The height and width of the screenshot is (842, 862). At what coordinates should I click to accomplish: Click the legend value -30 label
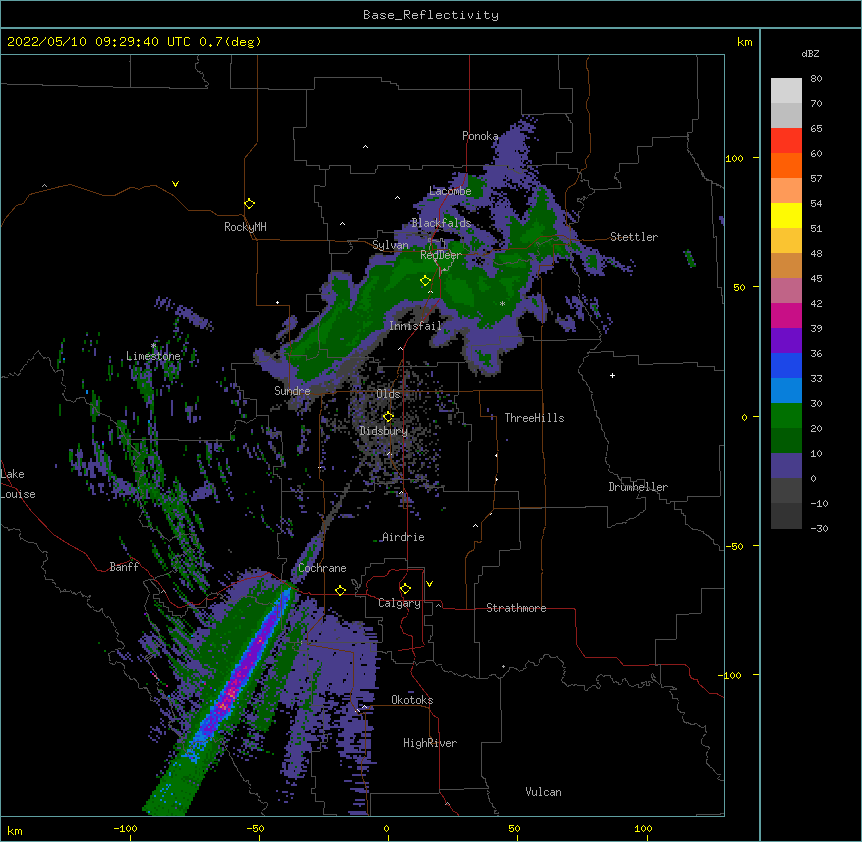point(819,528)
